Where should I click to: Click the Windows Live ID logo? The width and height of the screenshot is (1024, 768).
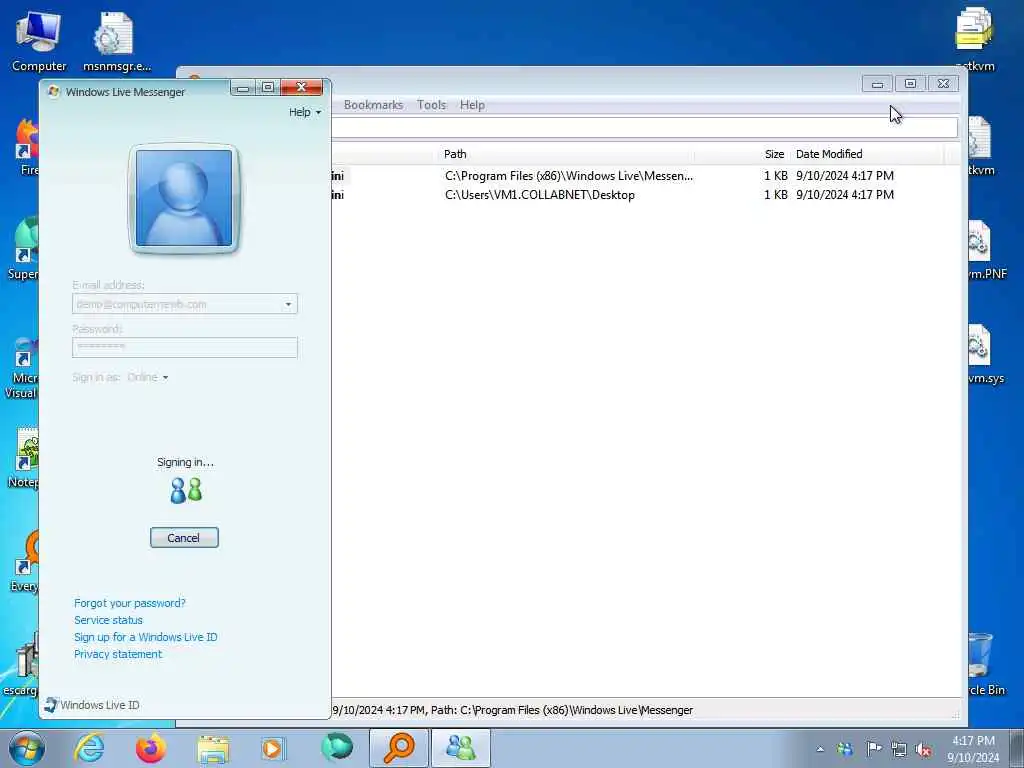coord(91,705)
